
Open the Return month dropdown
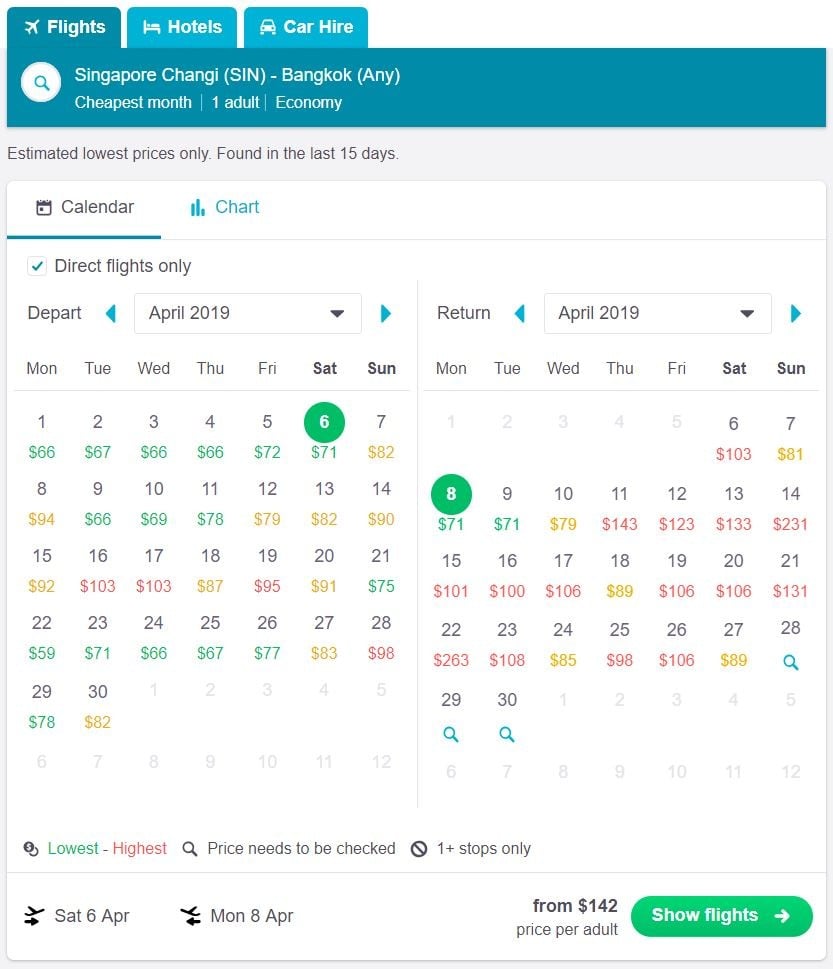click(657, 313)
